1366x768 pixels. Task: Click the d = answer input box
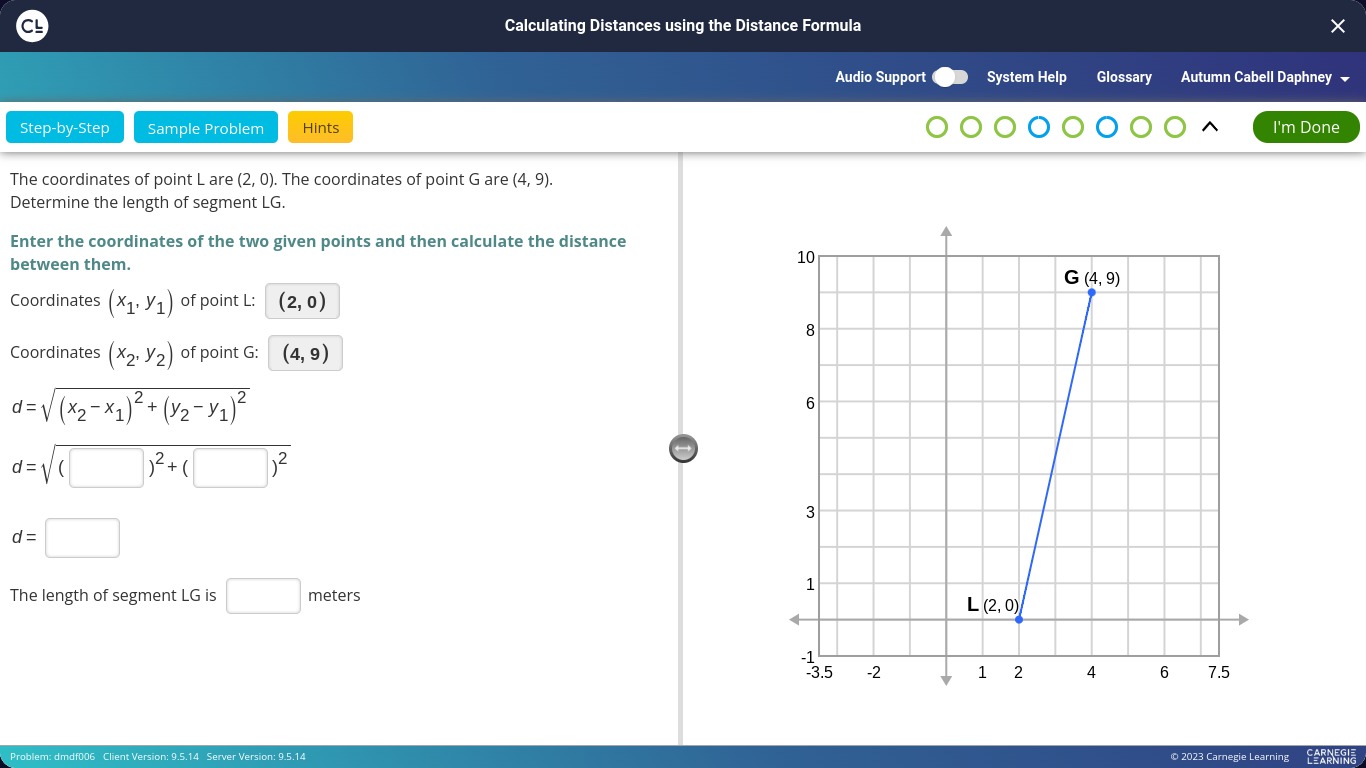[x=83, y=538]
